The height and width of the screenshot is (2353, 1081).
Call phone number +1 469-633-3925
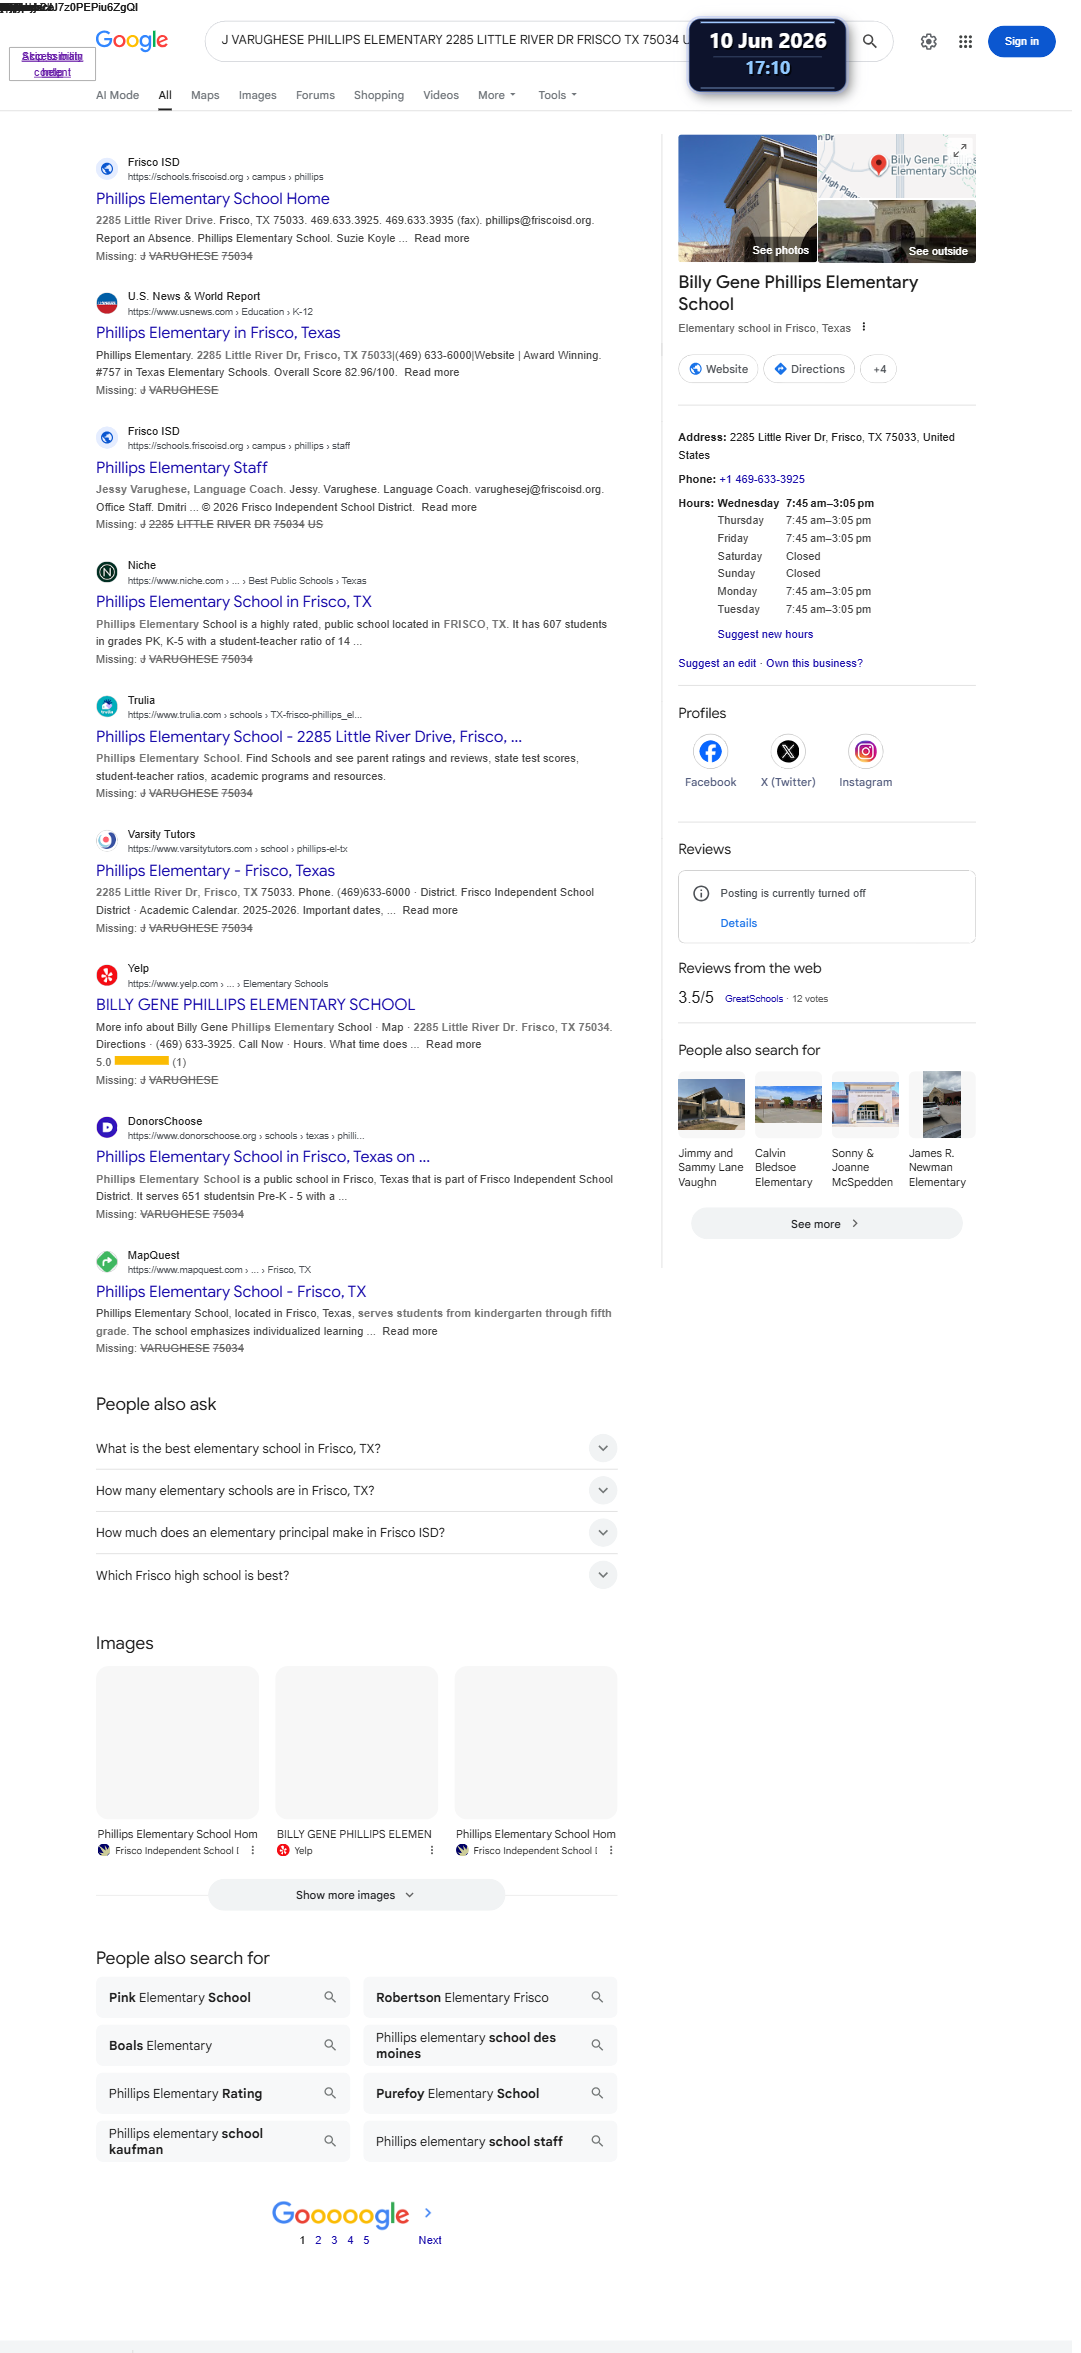coord(762,479)
